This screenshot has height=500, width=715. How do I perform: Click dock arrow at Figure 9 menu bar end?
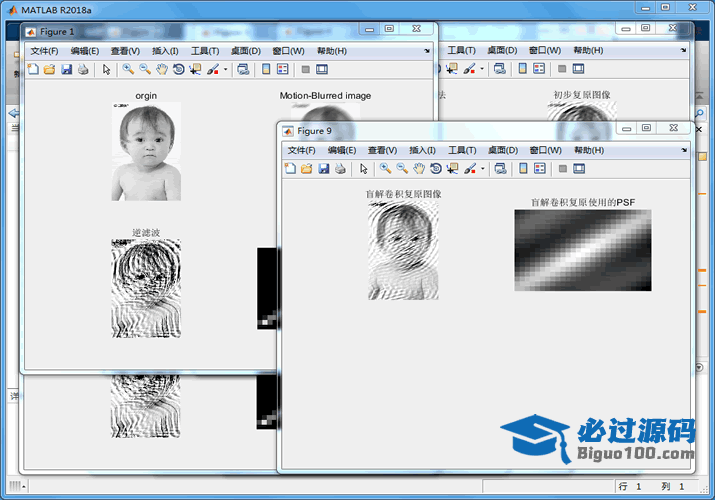(684, 150)
